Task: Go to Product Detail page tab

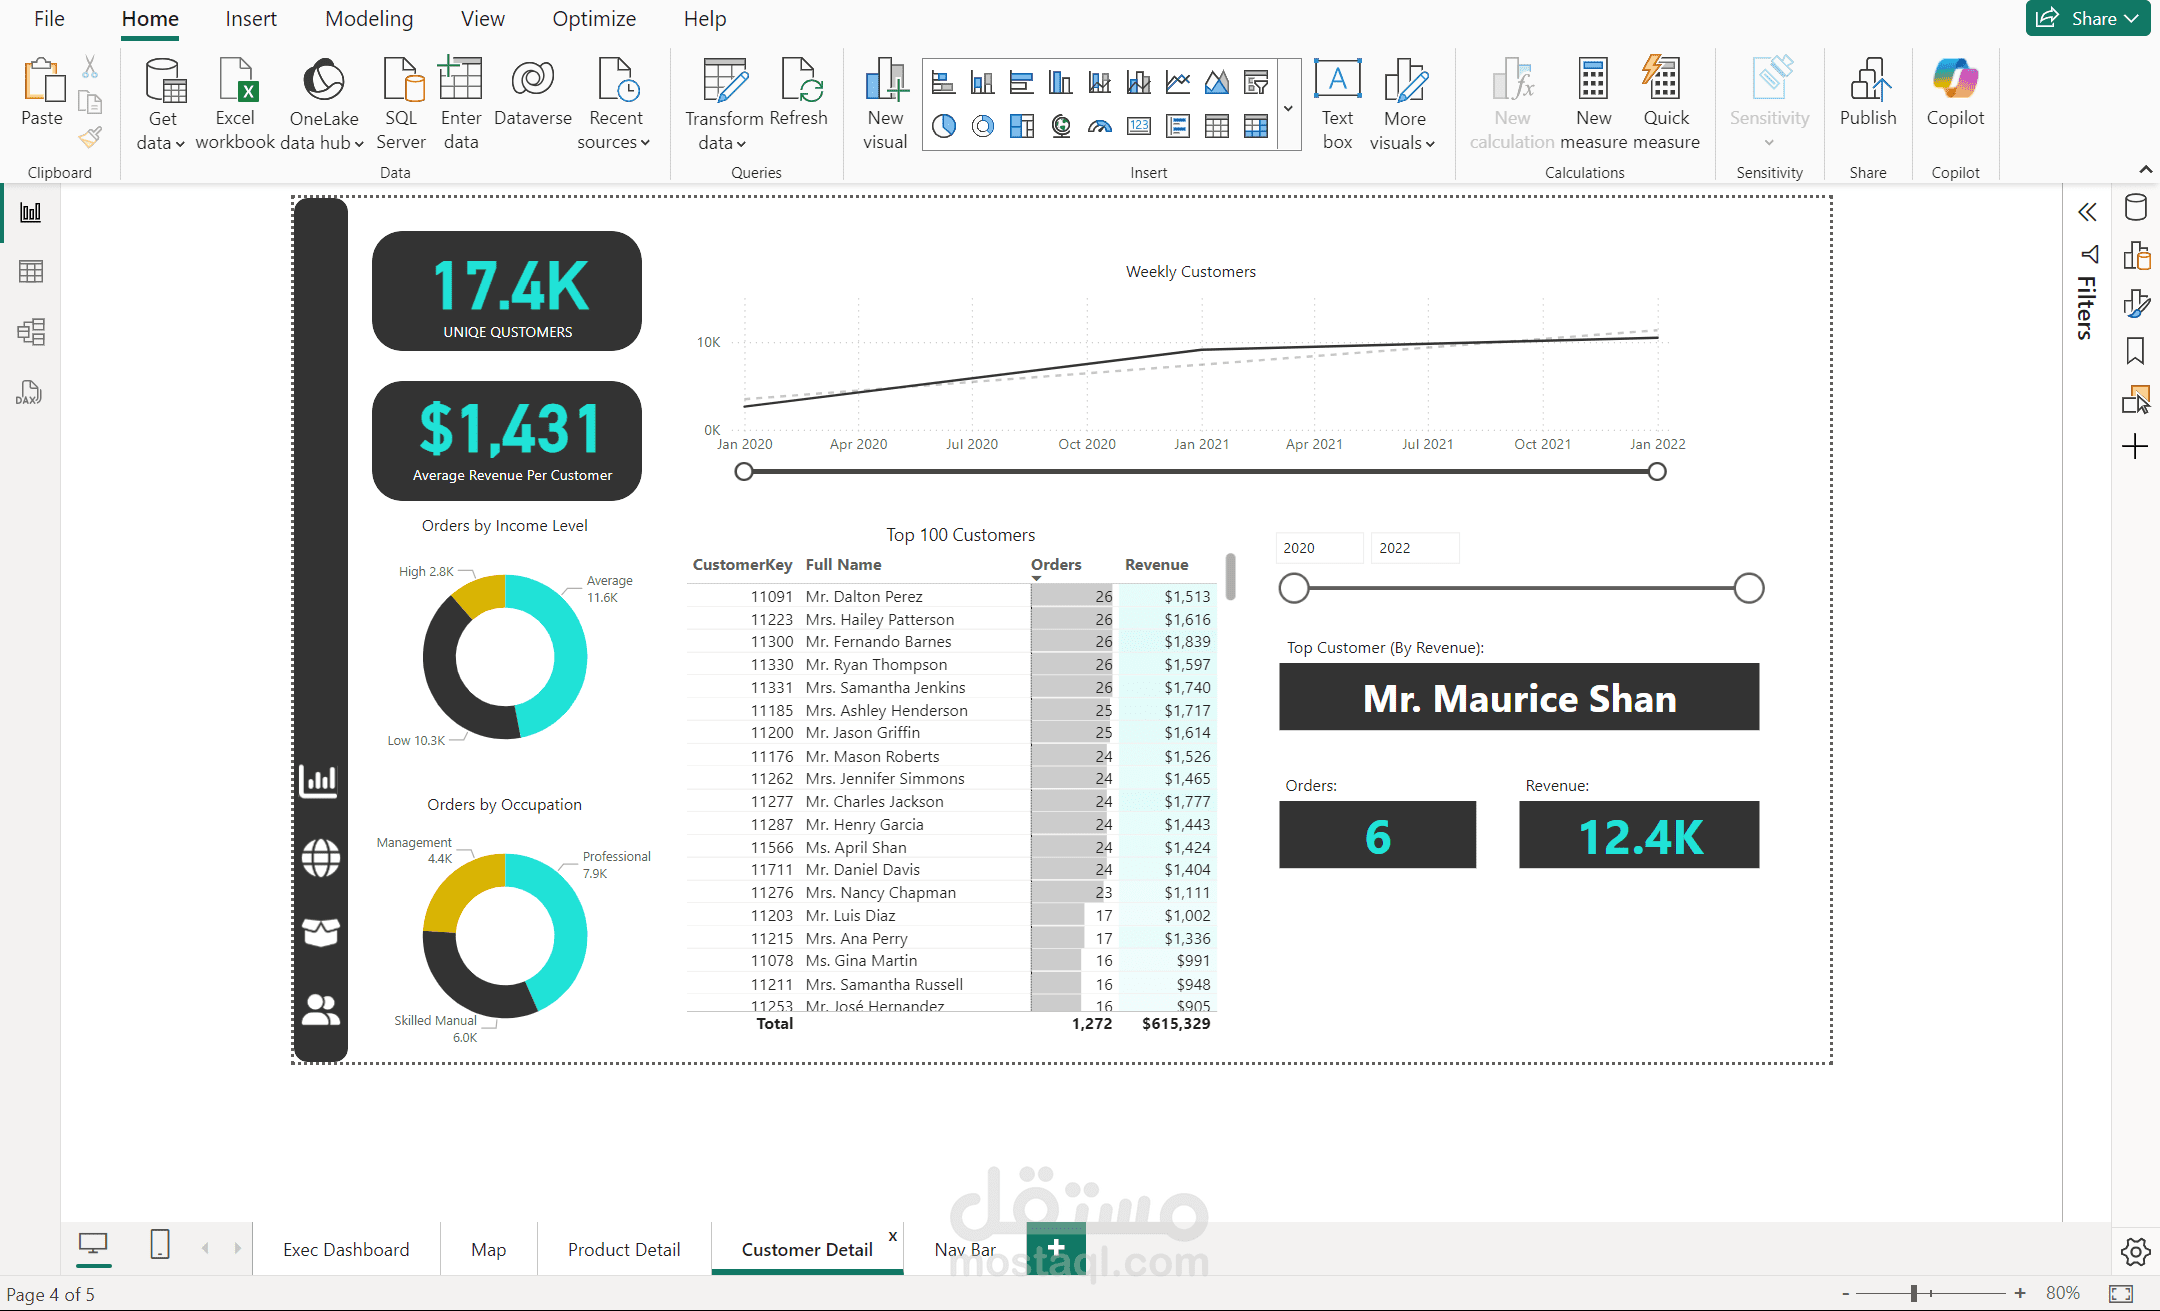Action: [x=624, y=1249]
